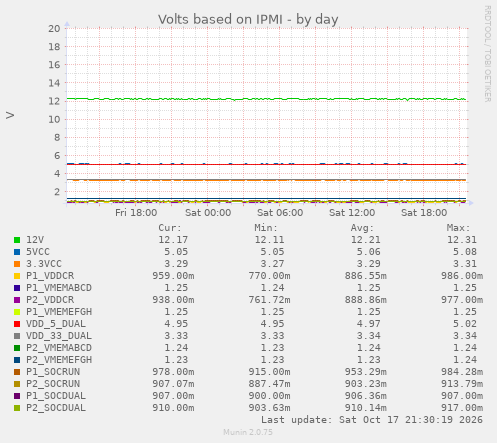Viewport: 497px width, 443px height.
Task: Click the y-axis value 12
Action: 54,101
